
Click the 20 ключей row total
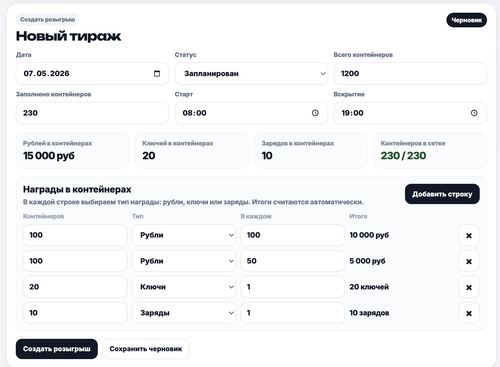pos(369,287)
